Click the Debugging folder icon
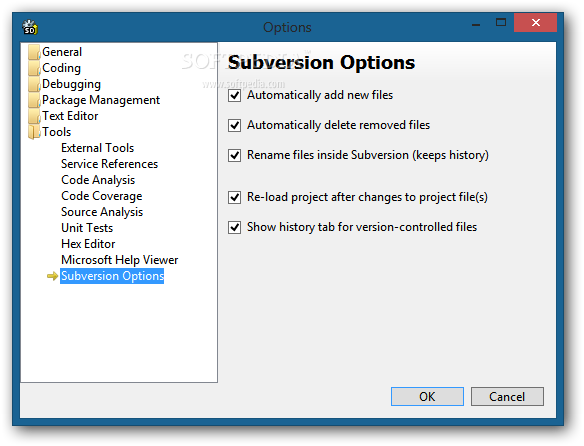 point(34,84)
